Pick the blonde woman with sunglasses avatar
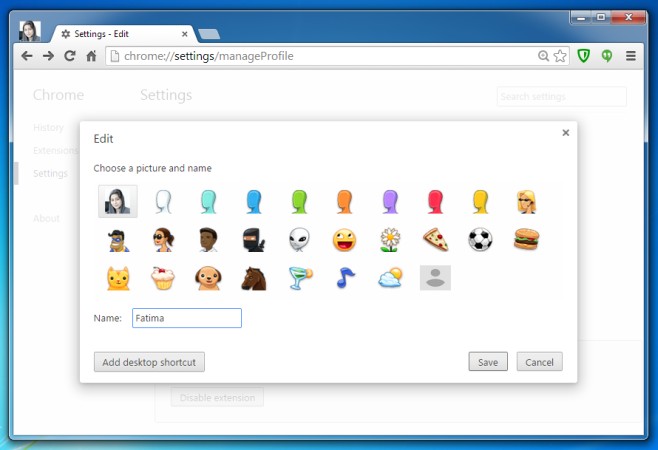658x450 pixels. pos(526,202)
